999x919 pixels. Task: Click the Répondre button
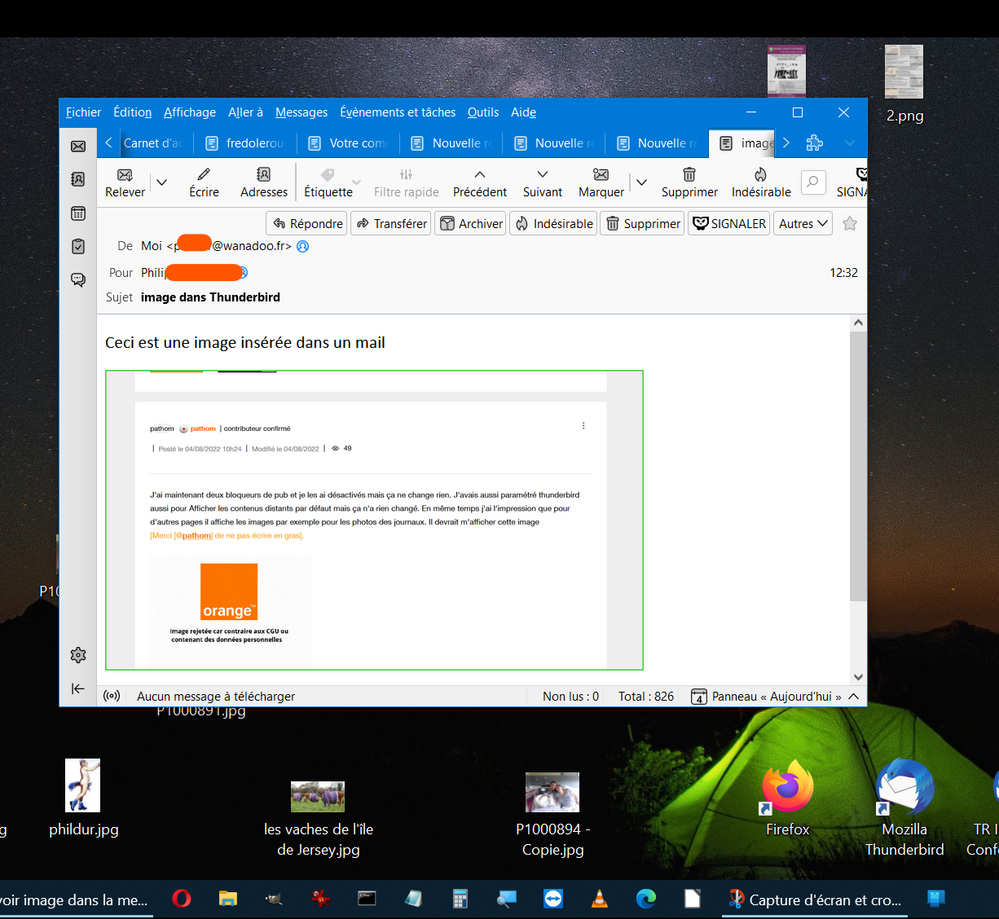tap(307, 224)
